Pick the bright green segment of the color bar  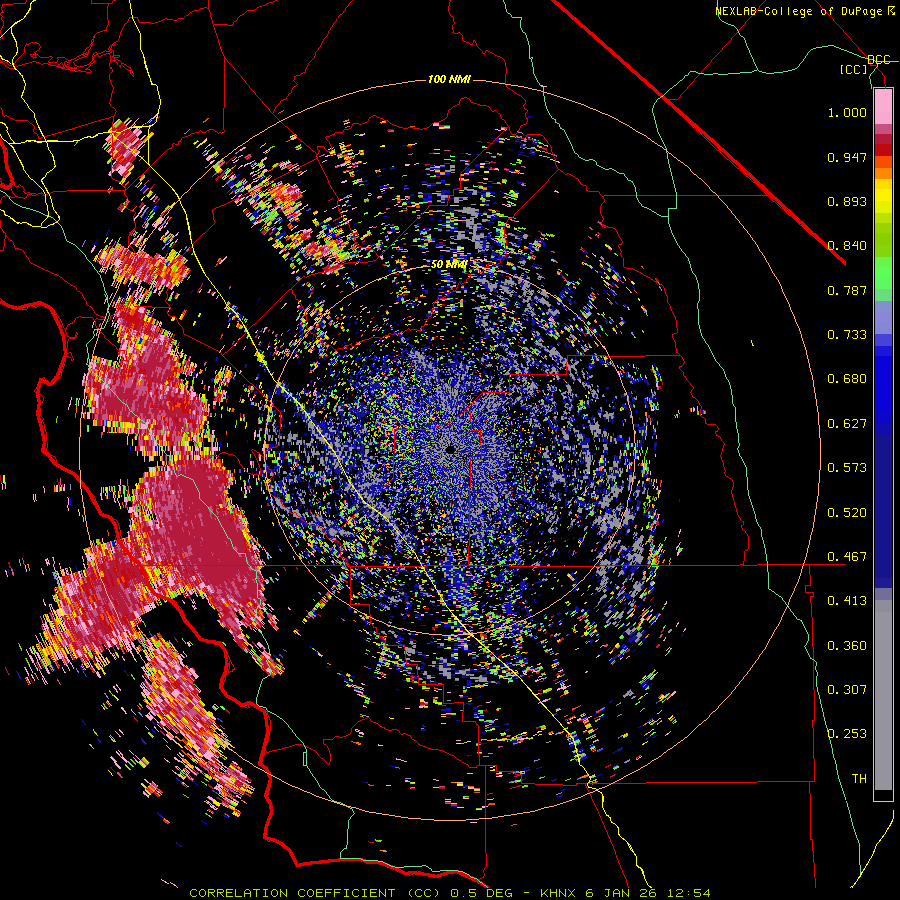(883, 273)
